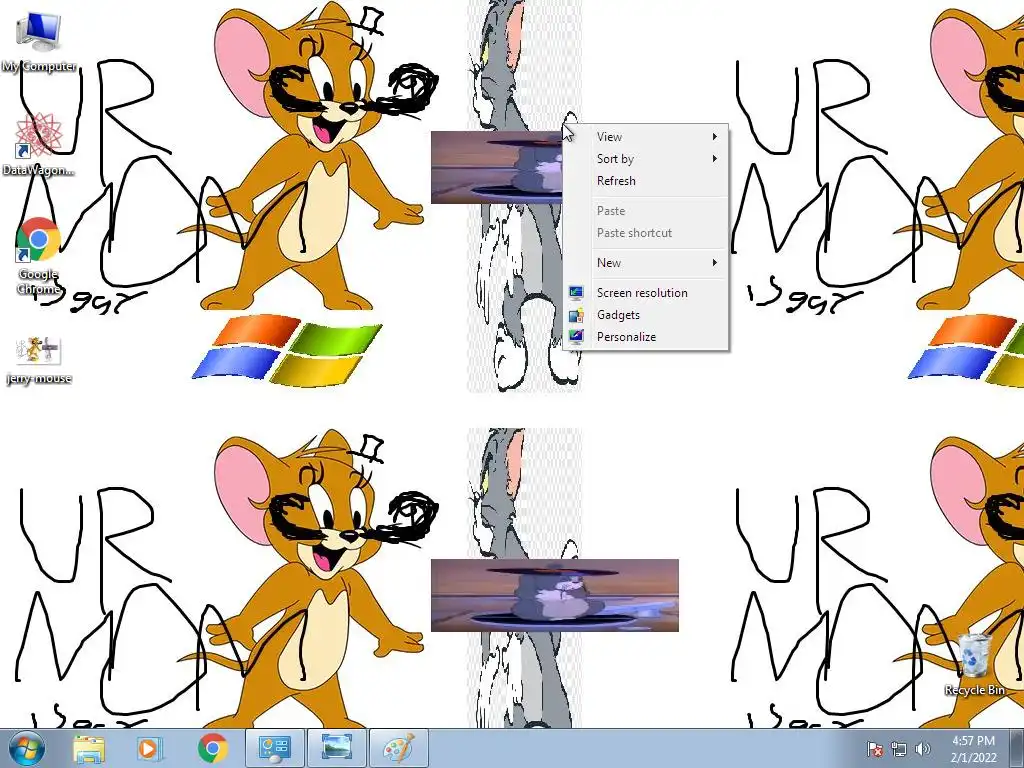Open the volume speaker icon in tray
The width and height of the screenshot is (1024, 768).
922,749
